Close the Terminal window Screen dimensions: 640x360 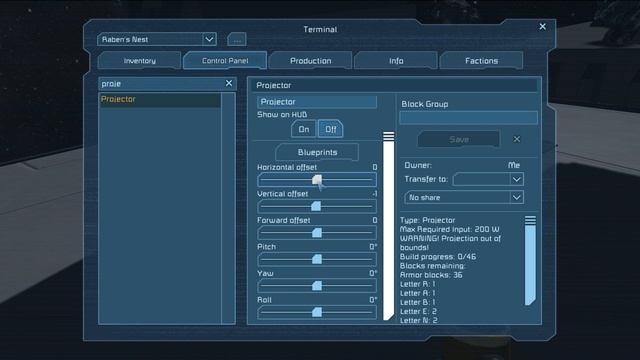(x=542, y=27)
